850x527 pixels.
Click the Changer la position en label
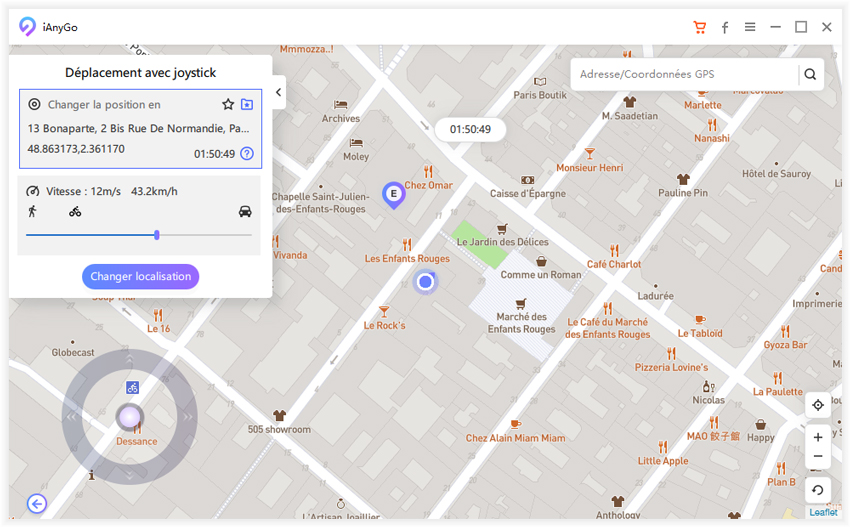(x=104, y=105)
